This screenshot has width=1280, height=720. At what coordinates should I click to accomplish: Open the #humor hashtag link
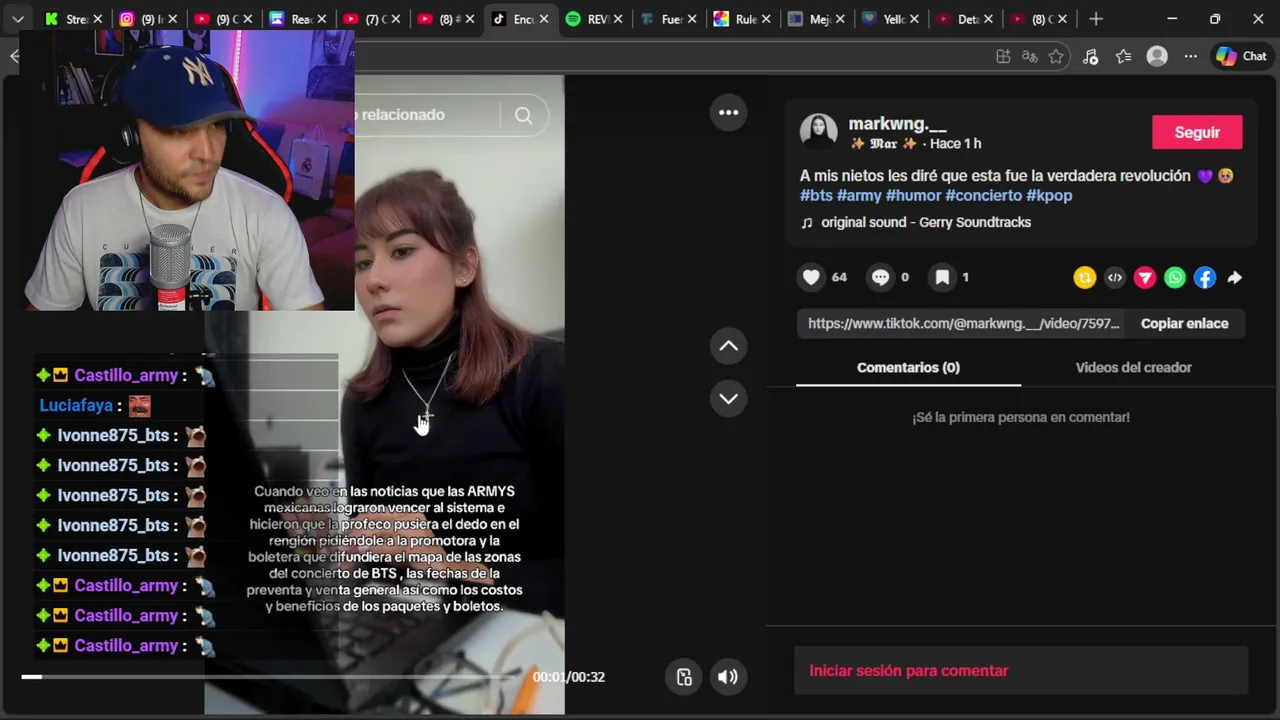pos(913,195)
